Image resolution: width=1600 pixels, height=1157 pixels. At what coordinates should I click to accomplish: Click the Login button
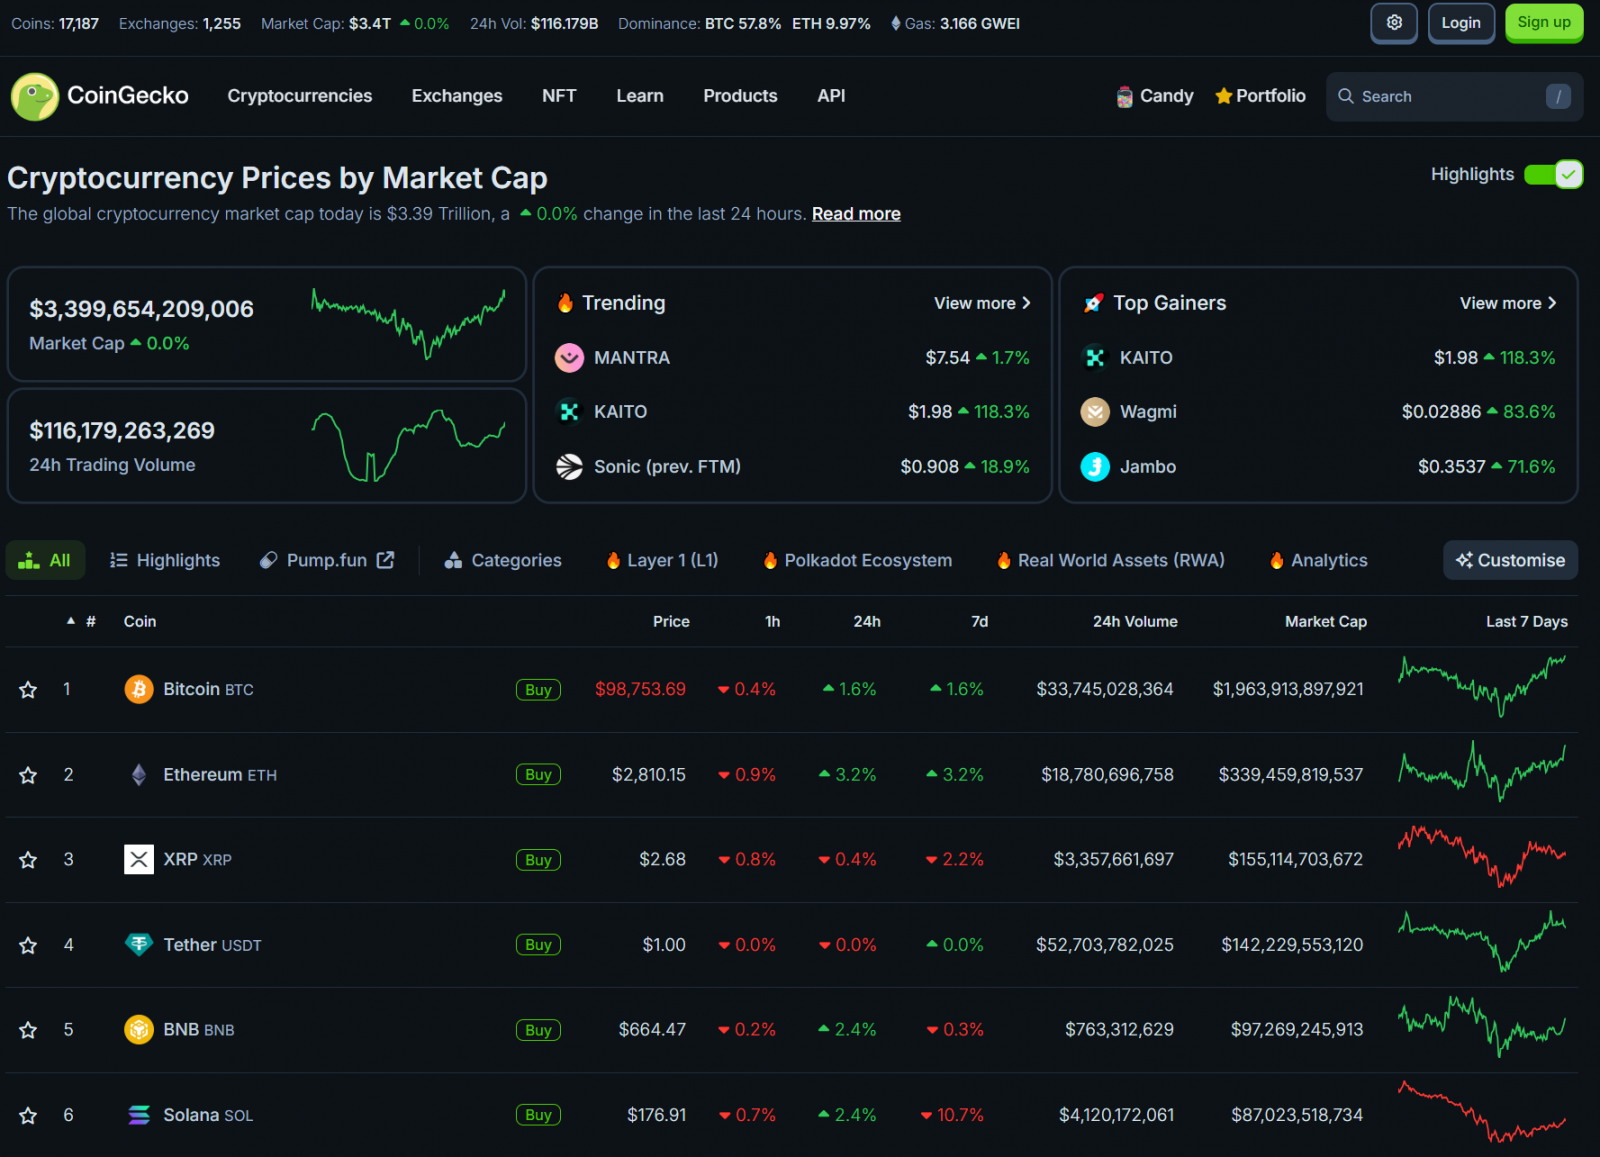coord(1461,23)
